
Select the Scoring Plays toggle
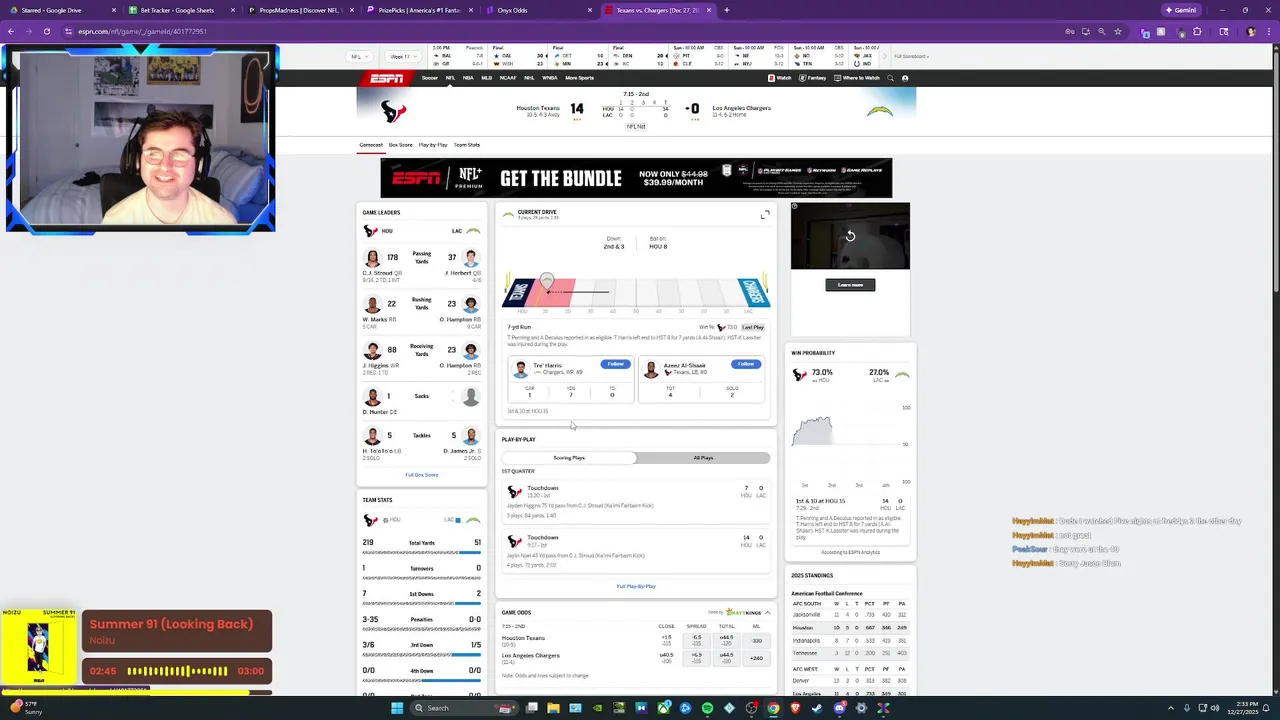pos(569,458)
